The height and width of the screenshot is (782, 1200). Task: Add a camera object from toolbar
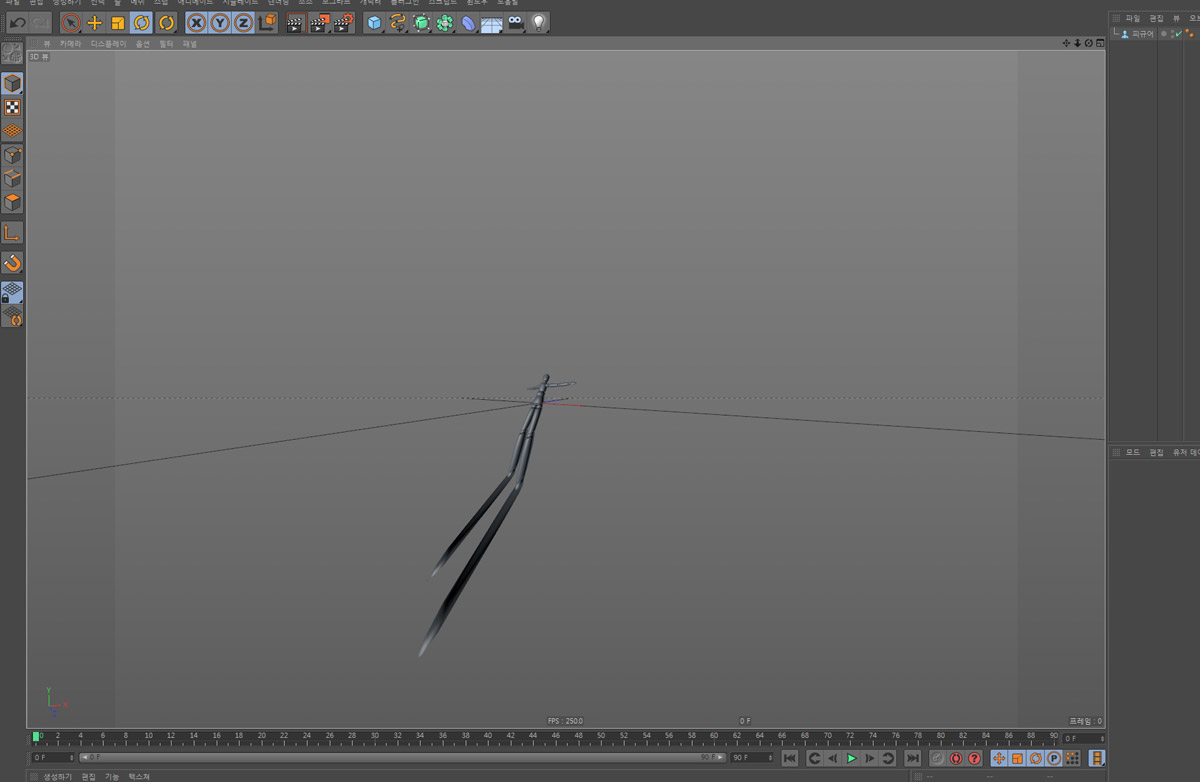point(515,22)
